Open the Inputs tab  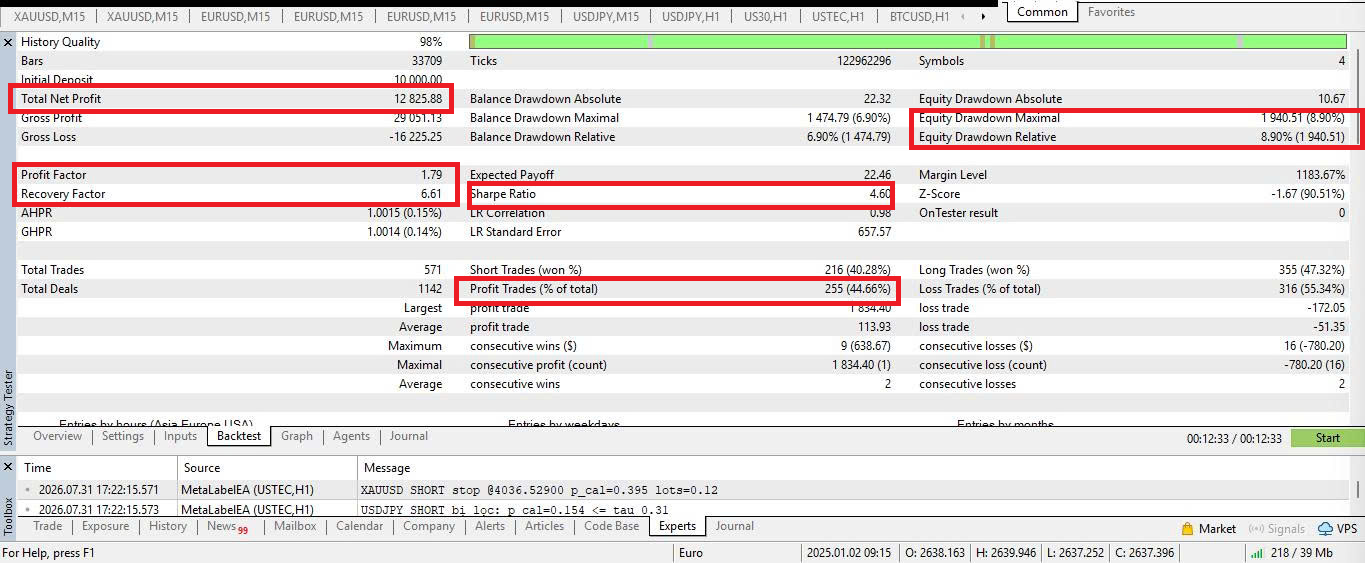pos(180,436)
